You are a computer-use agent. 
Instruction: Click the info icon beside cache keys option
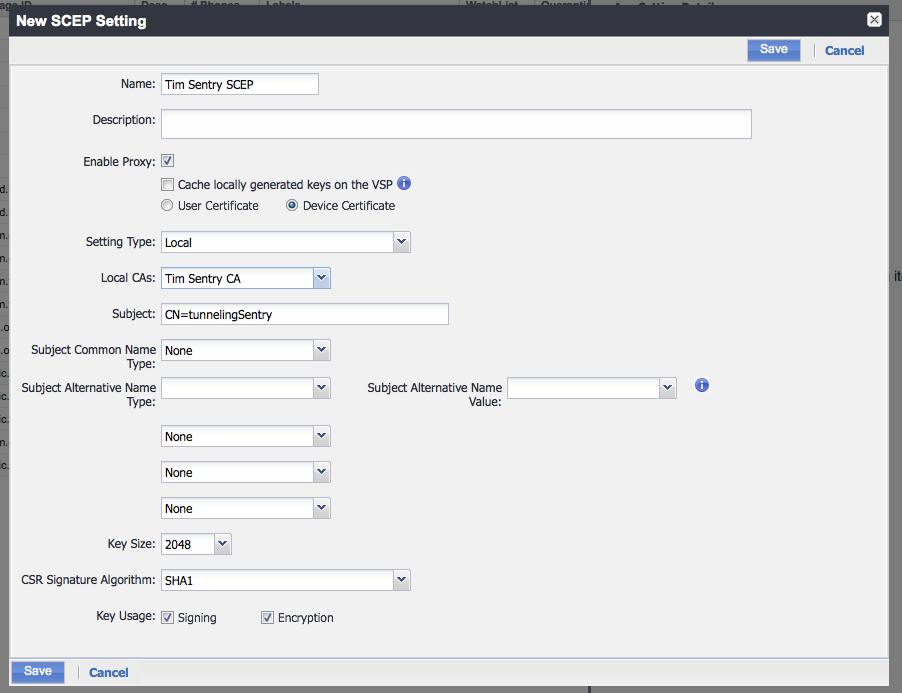(x=405, y=184)
